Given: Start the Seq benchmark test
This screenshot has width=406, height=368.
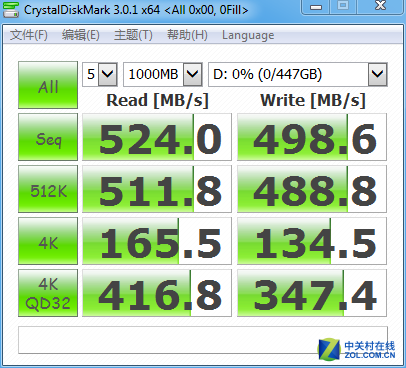Looking at the screenshot, I should [48, 137].
